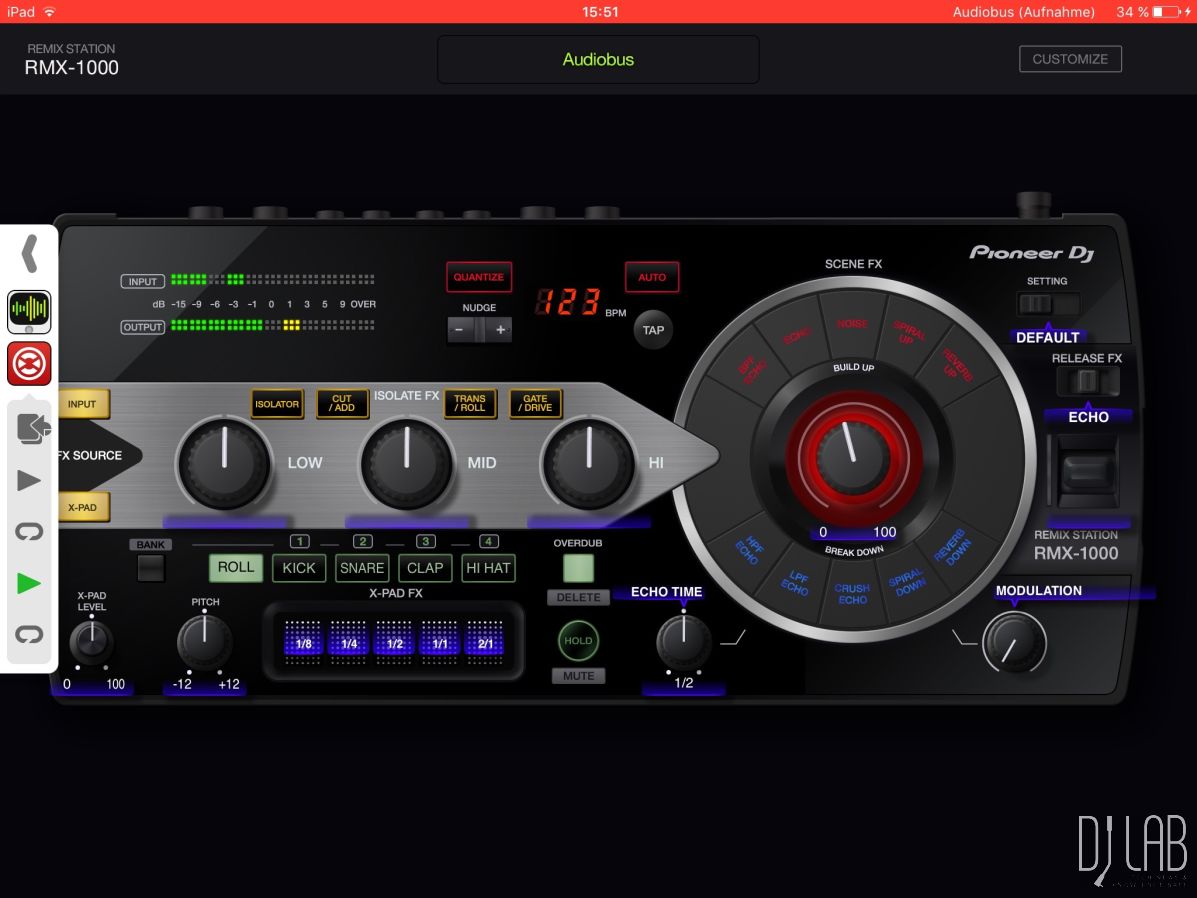Select the TRANS / ROLL isolate mode
This screenshot has height=898, width=1197.
470,403
